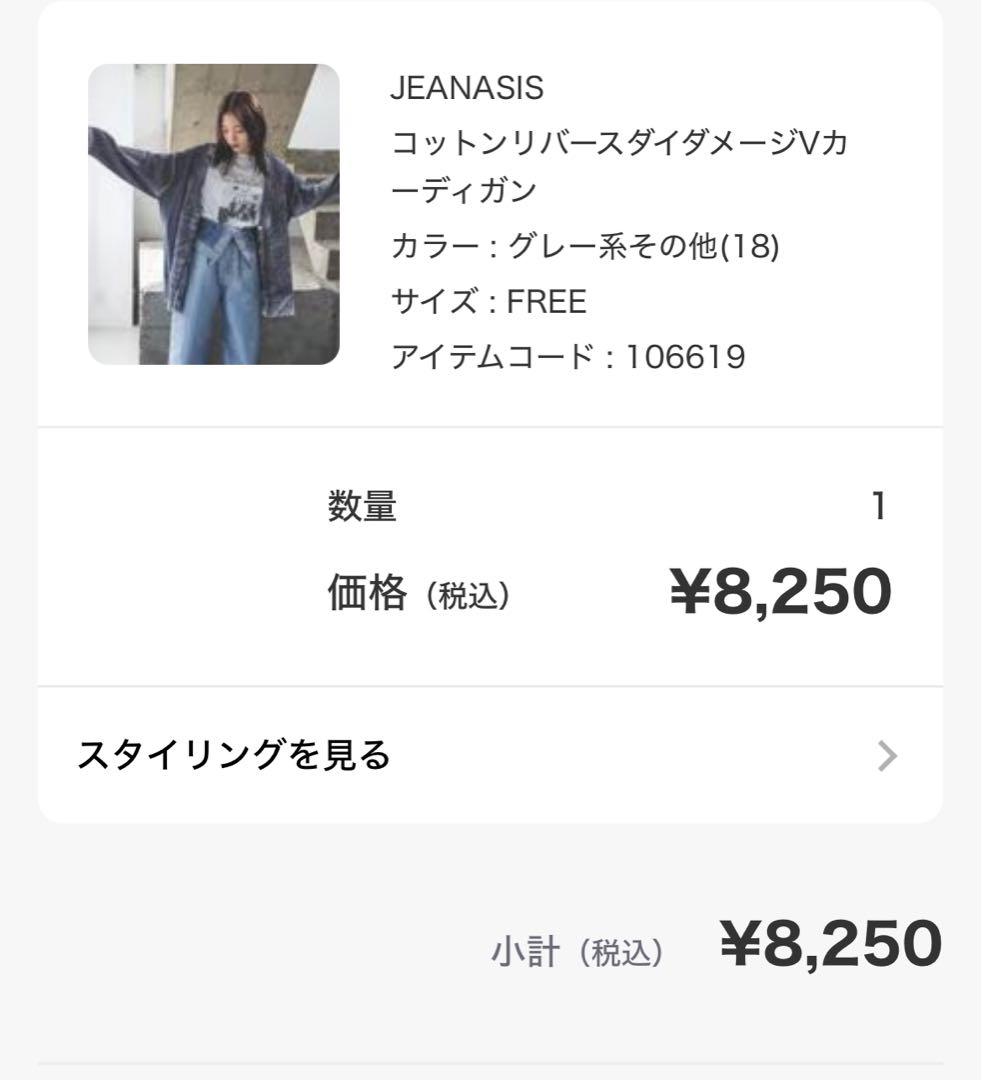Click the item code number 106619

tap(685, 357)
